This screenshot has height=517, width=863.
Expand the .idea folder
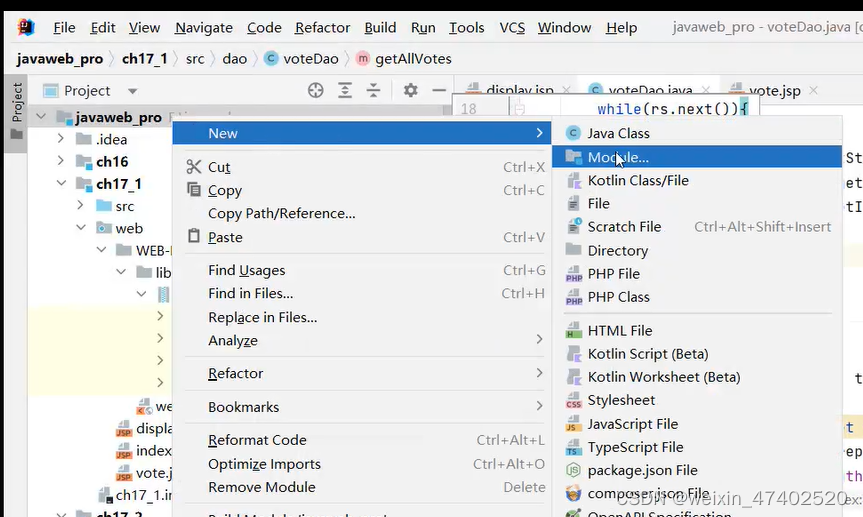tap(61, 139)
